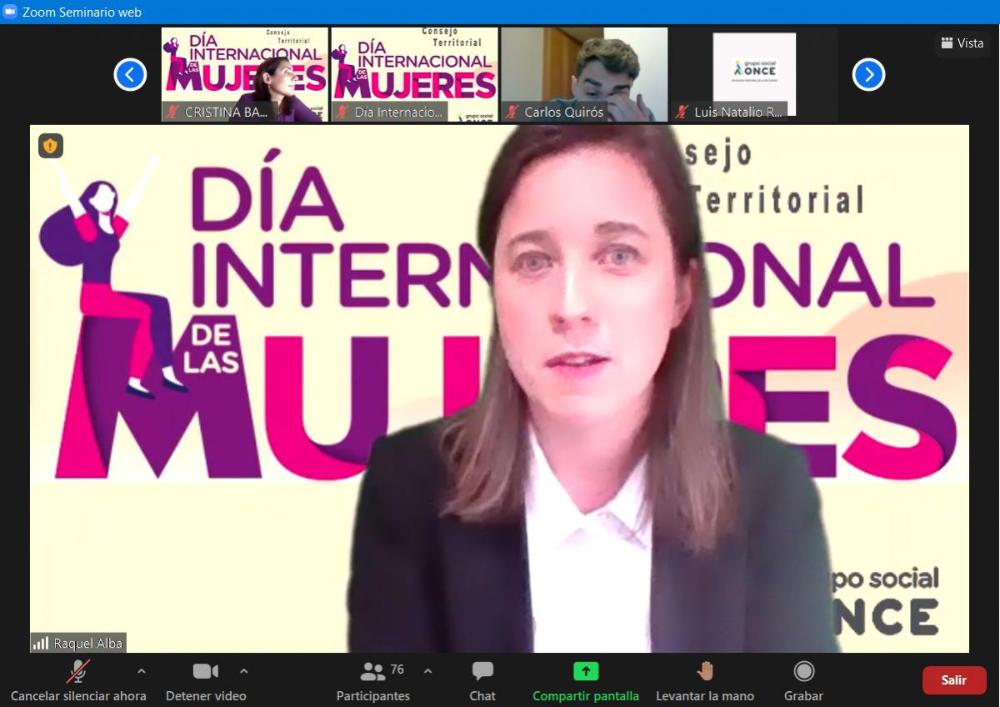The height and width of the screenshot is (707, 1000).
Task: Open the Participantes list icon
Action: (374, 671)
